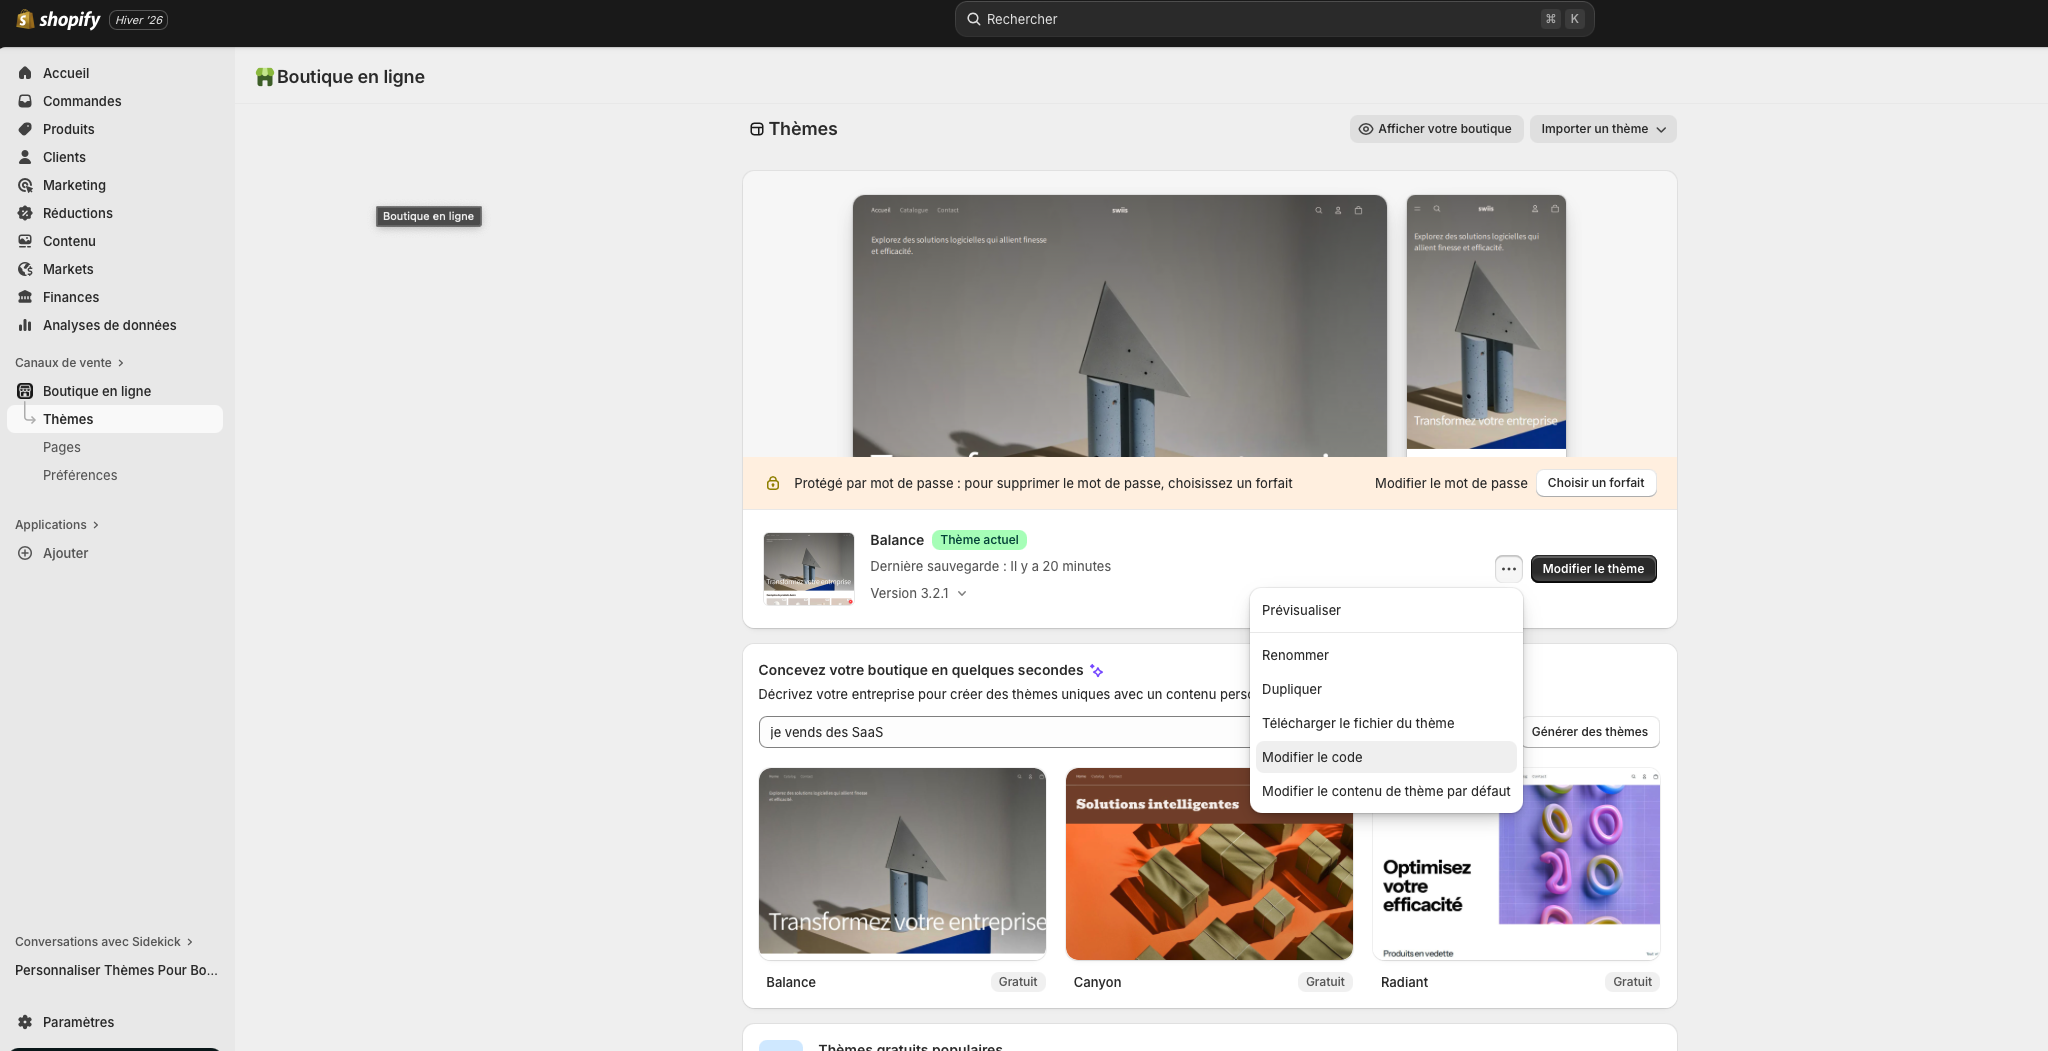
Task: Click the Modifier le thème button
Action: pyautogui.click(x=1592, y=568)
